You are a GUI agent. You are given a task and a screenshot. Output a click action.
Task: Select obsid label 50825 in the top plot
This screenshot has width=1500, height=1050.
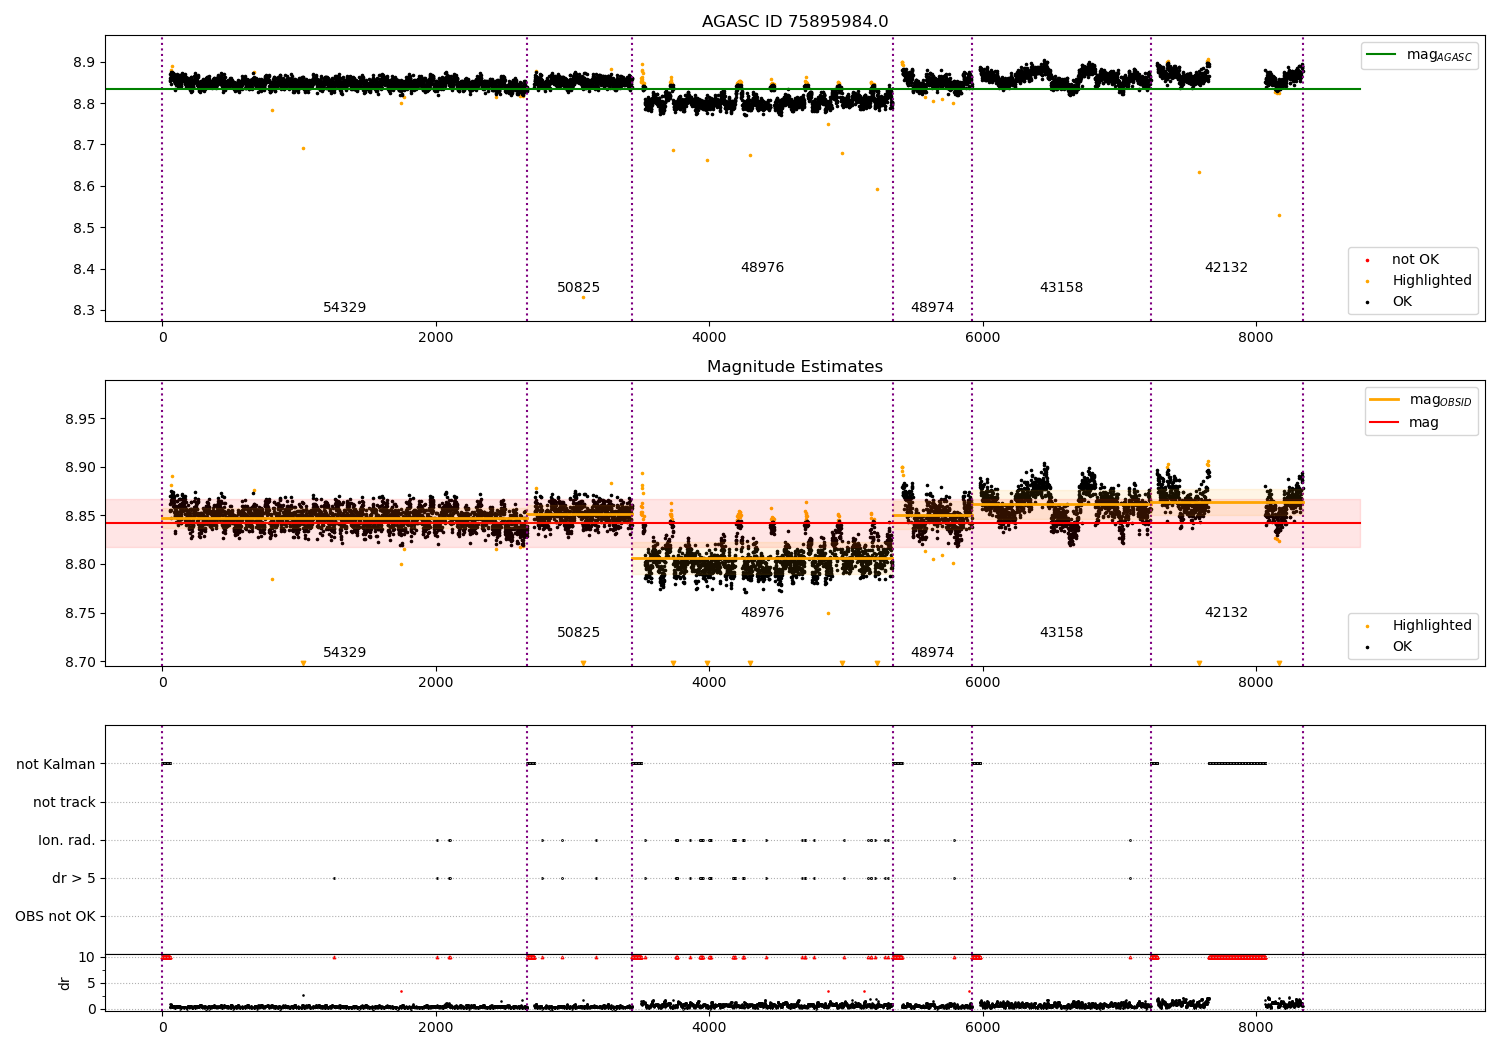coord(579,288)
